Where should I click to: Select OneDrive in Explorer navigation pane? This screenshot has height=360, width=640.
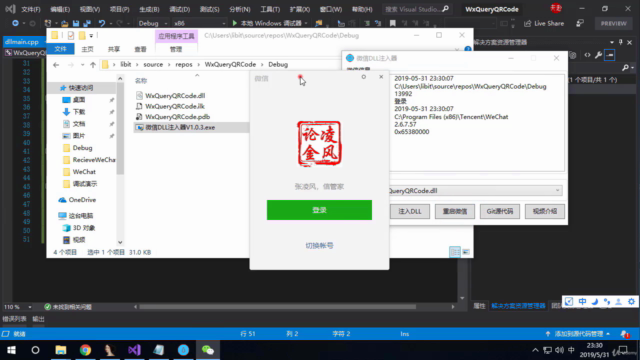click(82, 200)
